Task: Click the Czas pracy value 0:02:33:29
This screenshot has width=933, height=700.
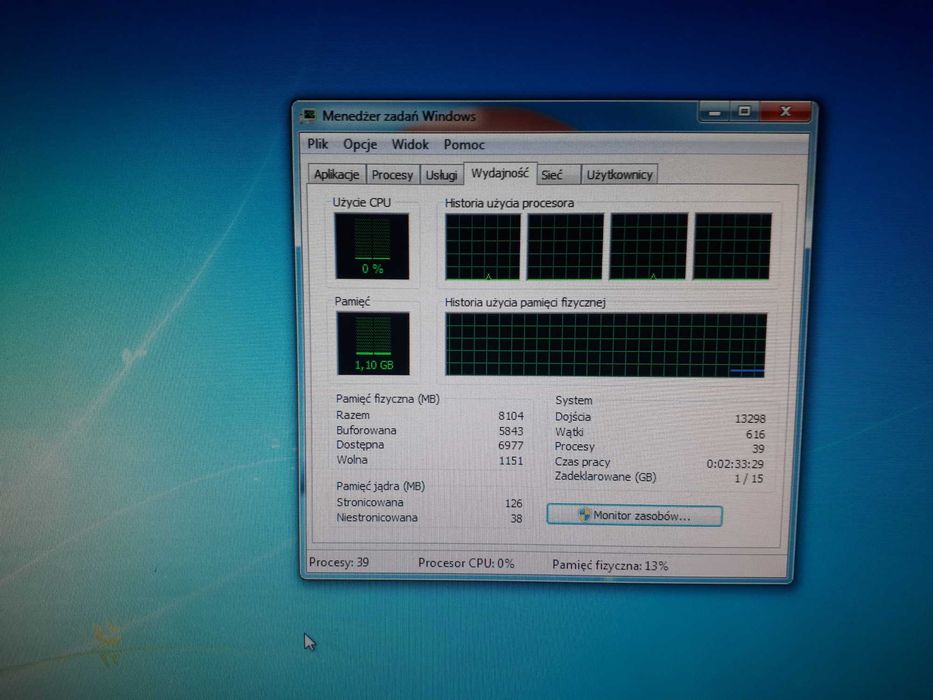Action: [x=735, y=464]
